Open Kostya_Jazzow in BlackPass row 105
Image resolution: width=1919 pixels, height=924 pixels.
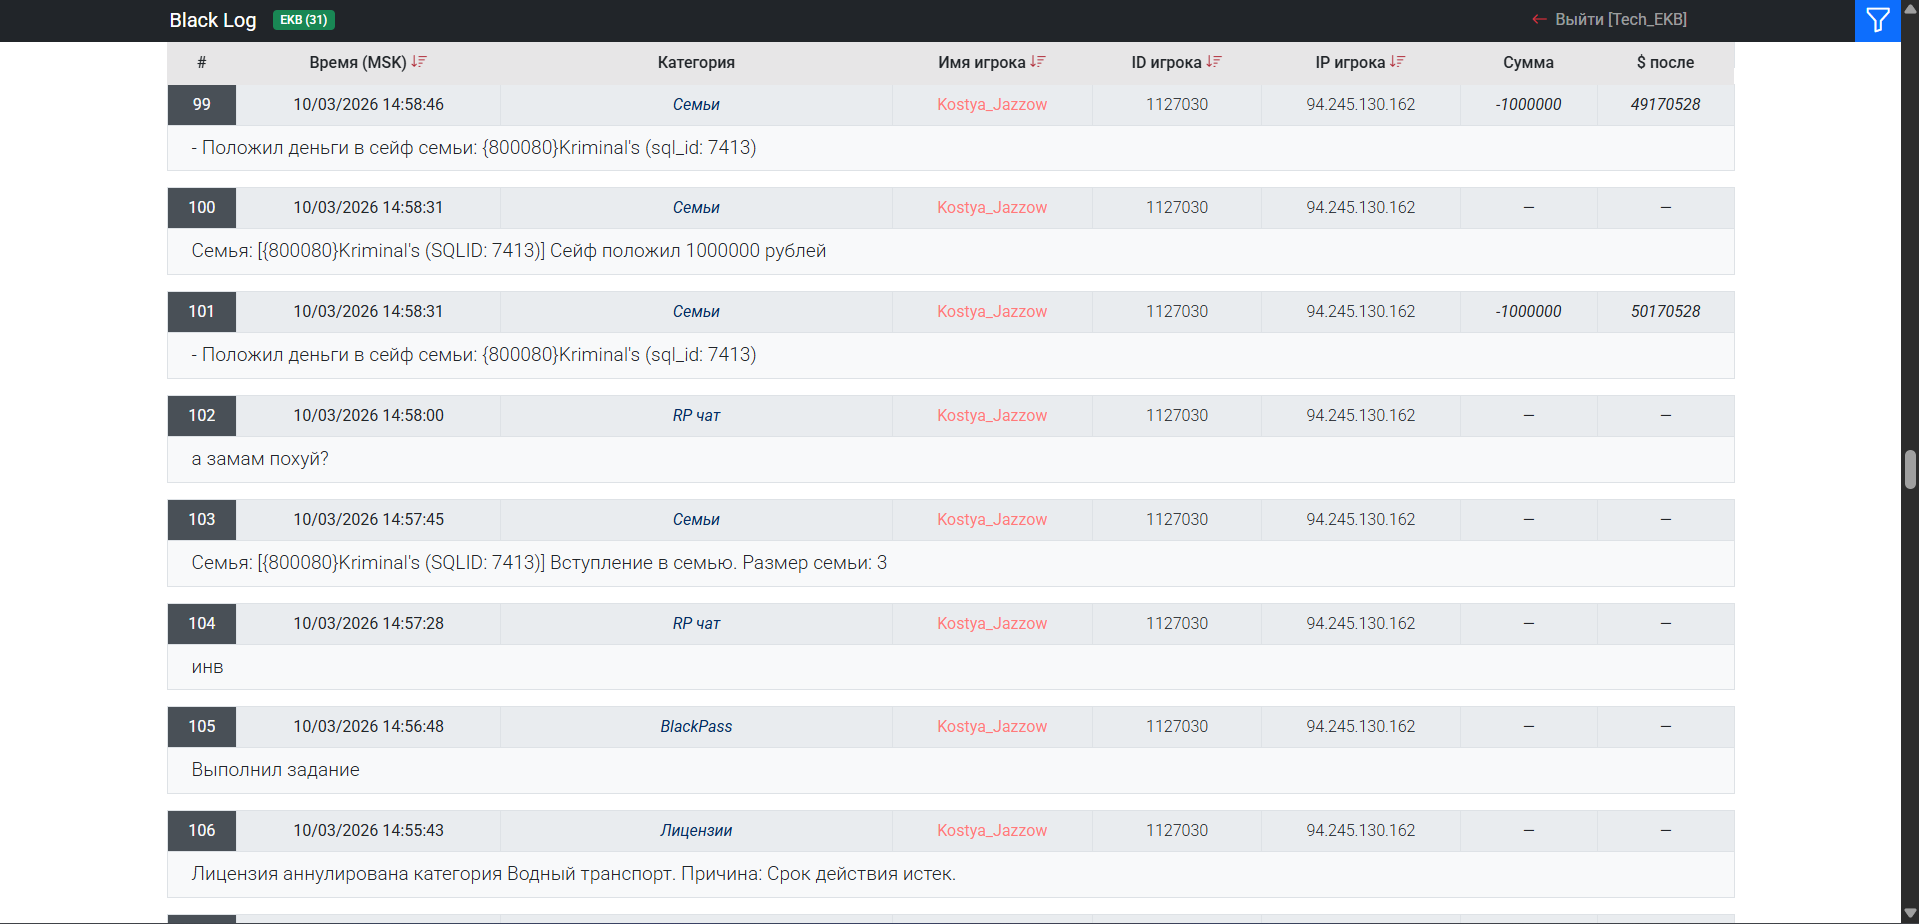pos(992,727)
